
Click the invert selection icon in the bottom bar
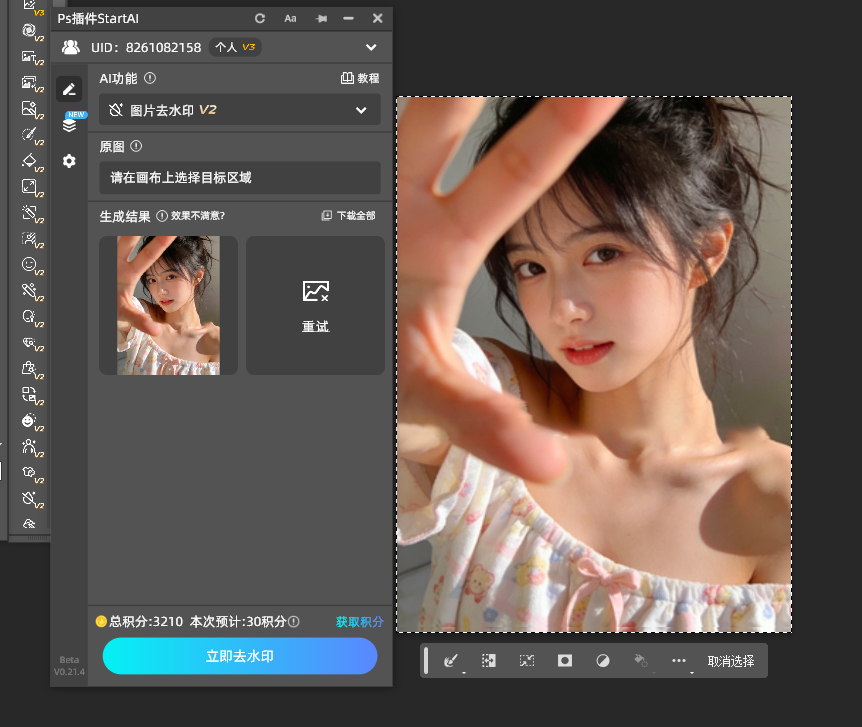525,660
